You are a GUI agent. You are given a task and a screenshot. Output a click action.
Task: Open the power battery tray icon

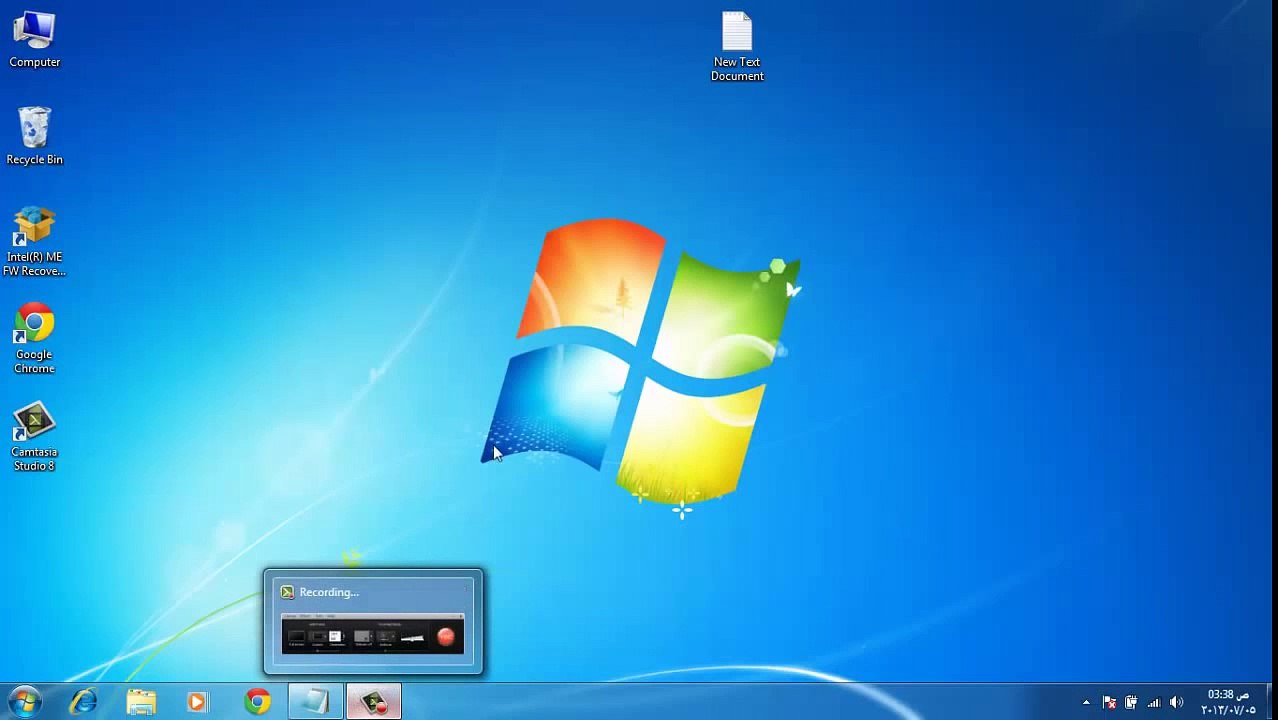(x=1131, y=702)
